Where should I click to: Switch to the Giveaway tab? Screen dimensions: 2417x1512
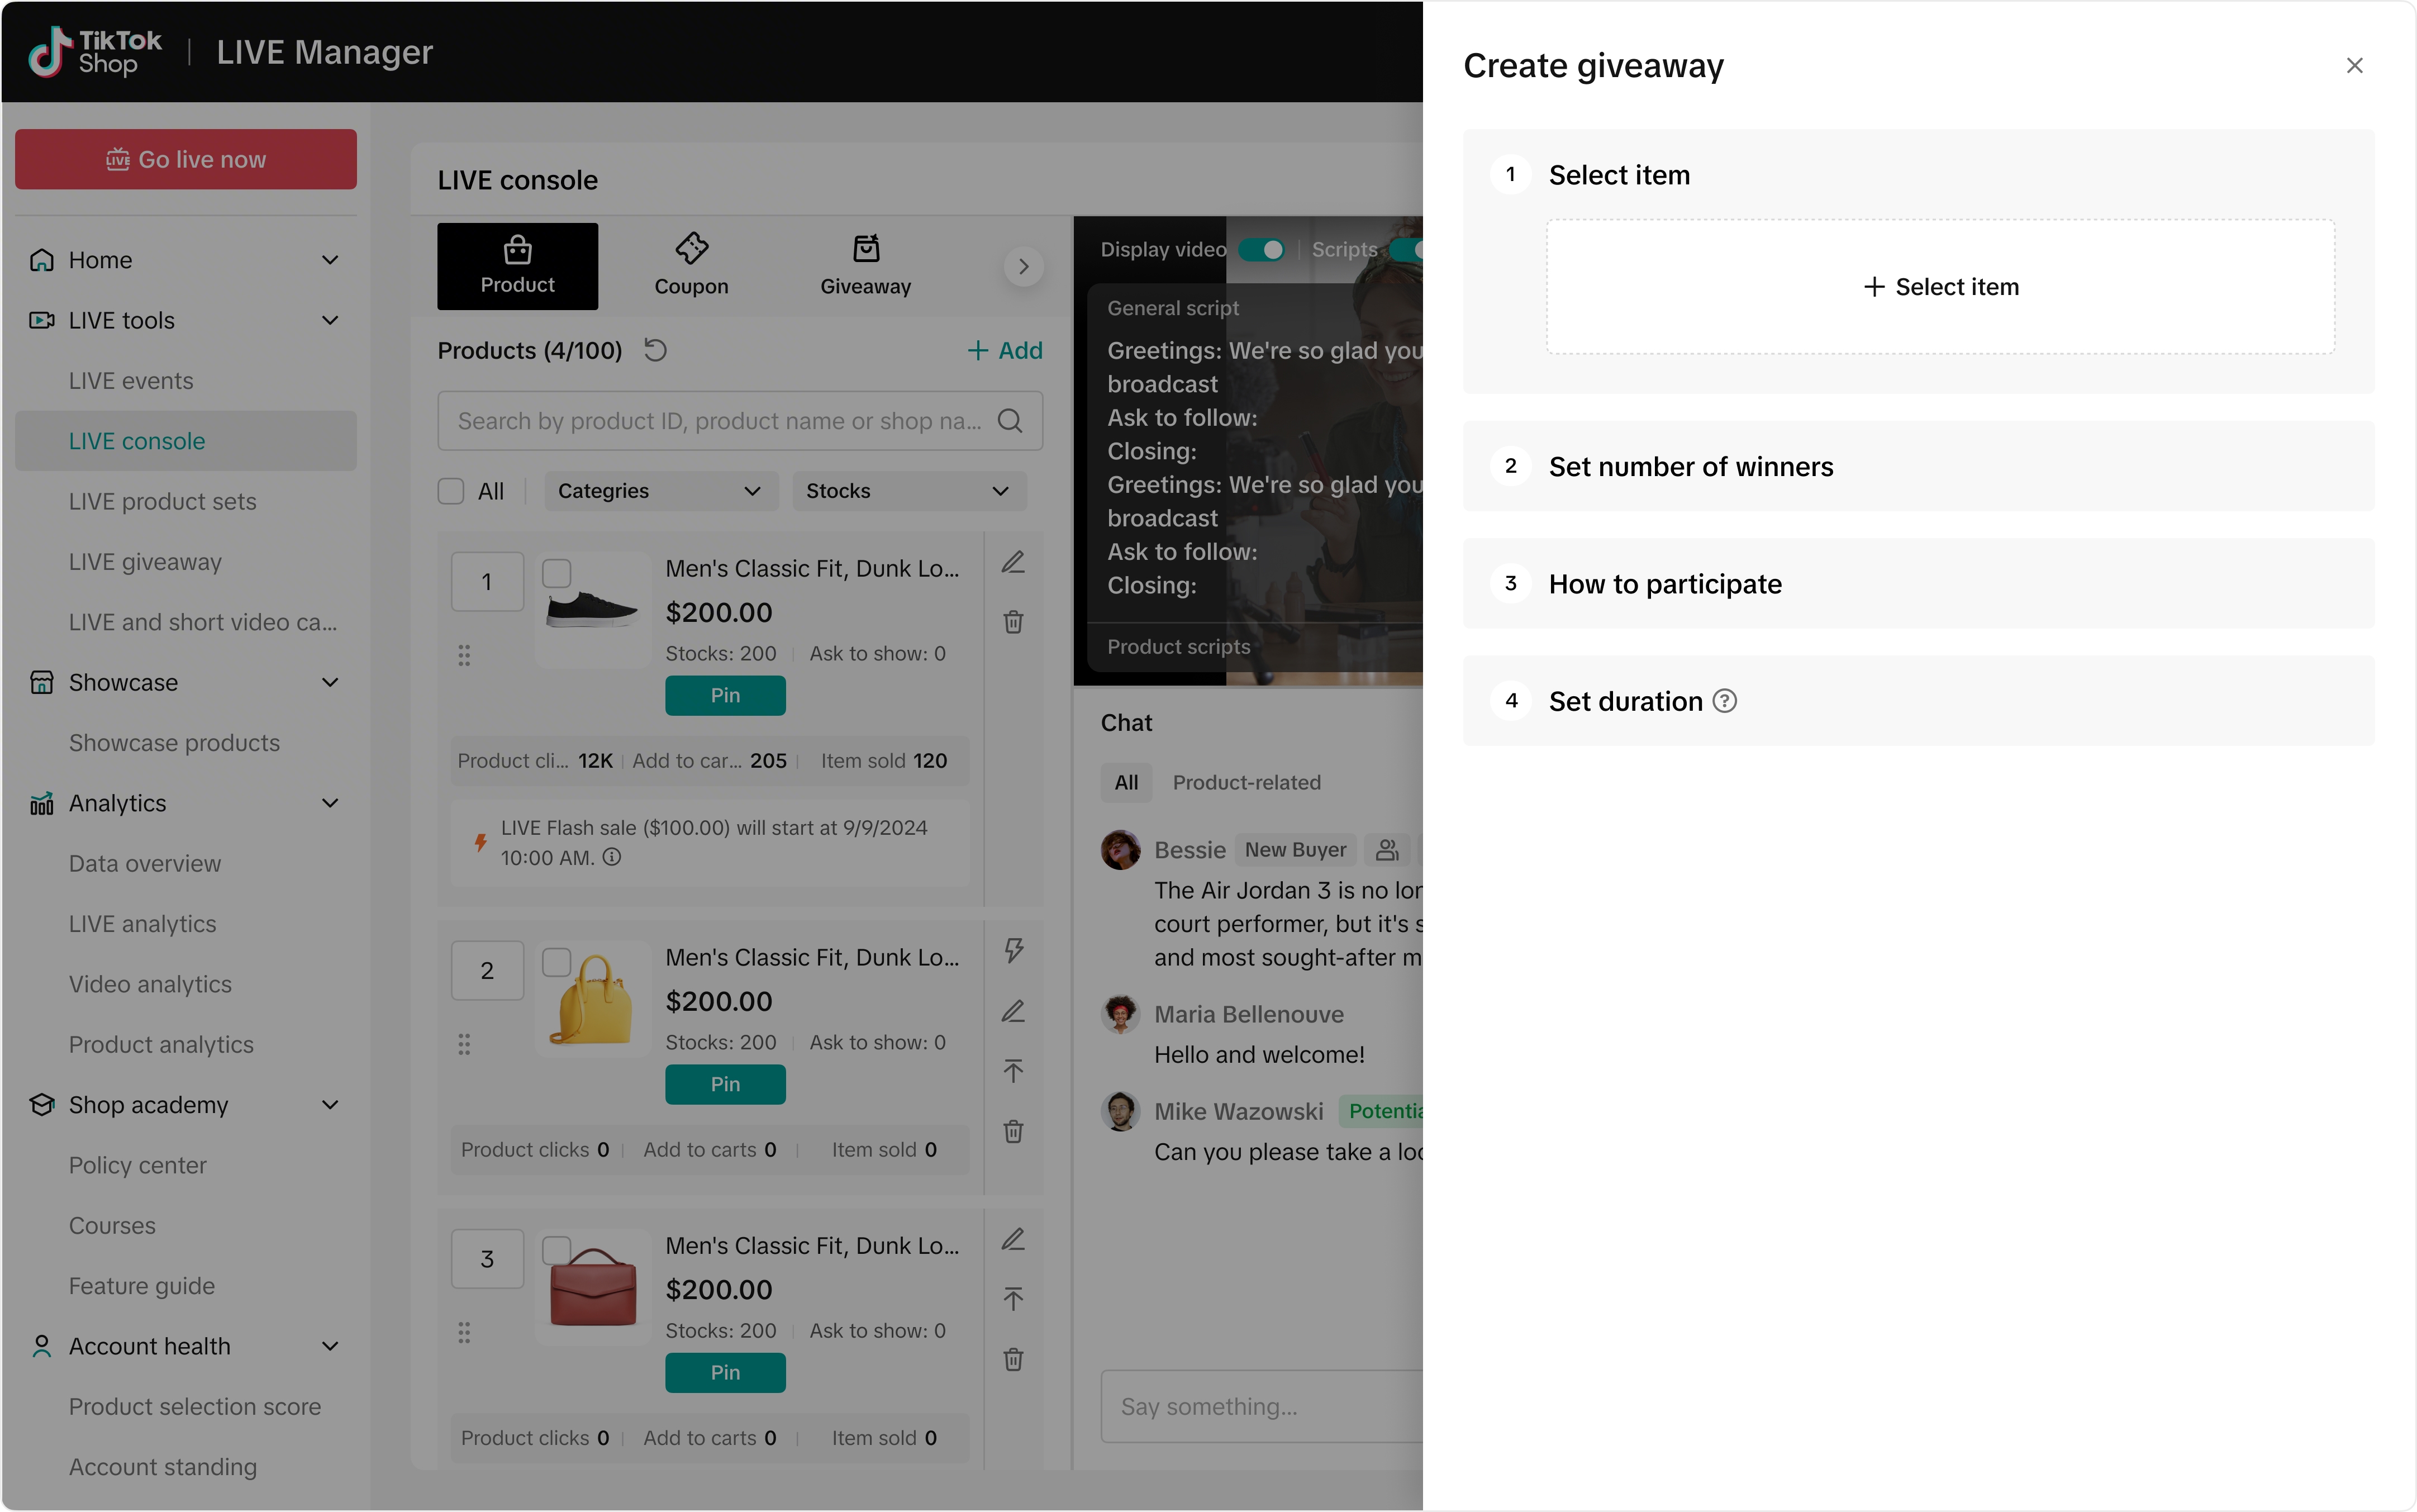tap(865, 266)
